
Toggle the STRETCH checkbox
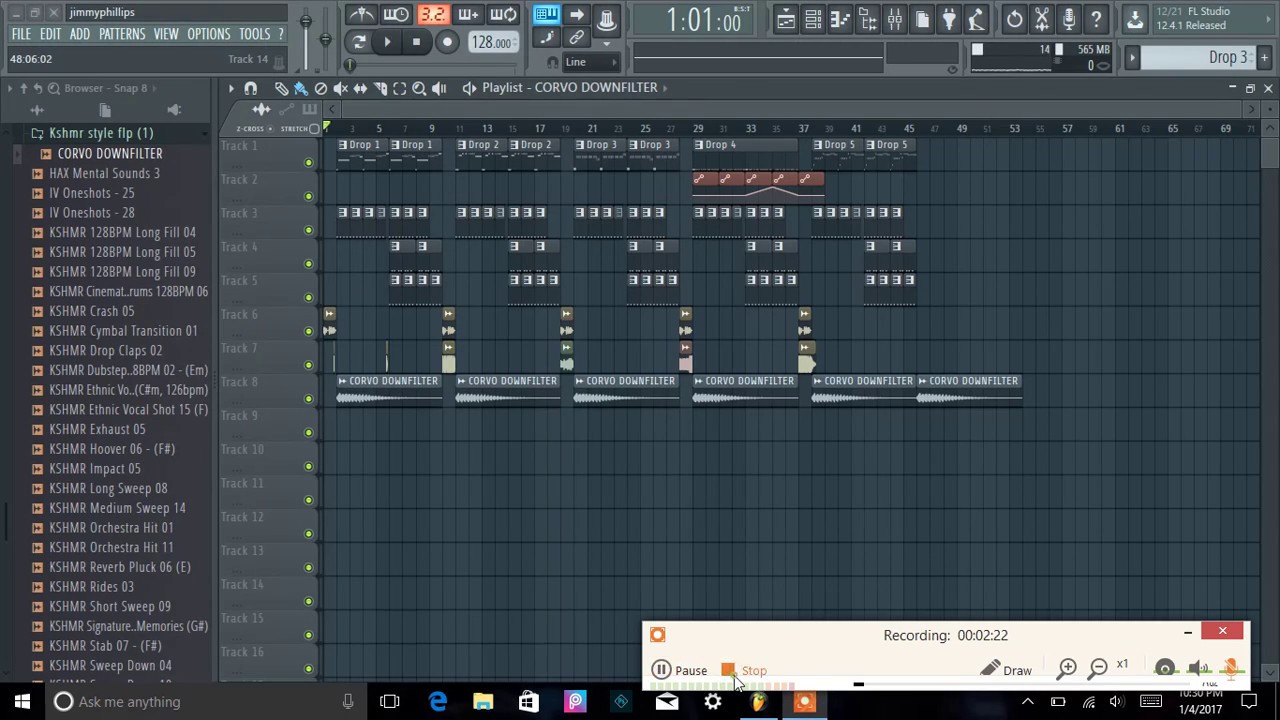coord(314,129)
